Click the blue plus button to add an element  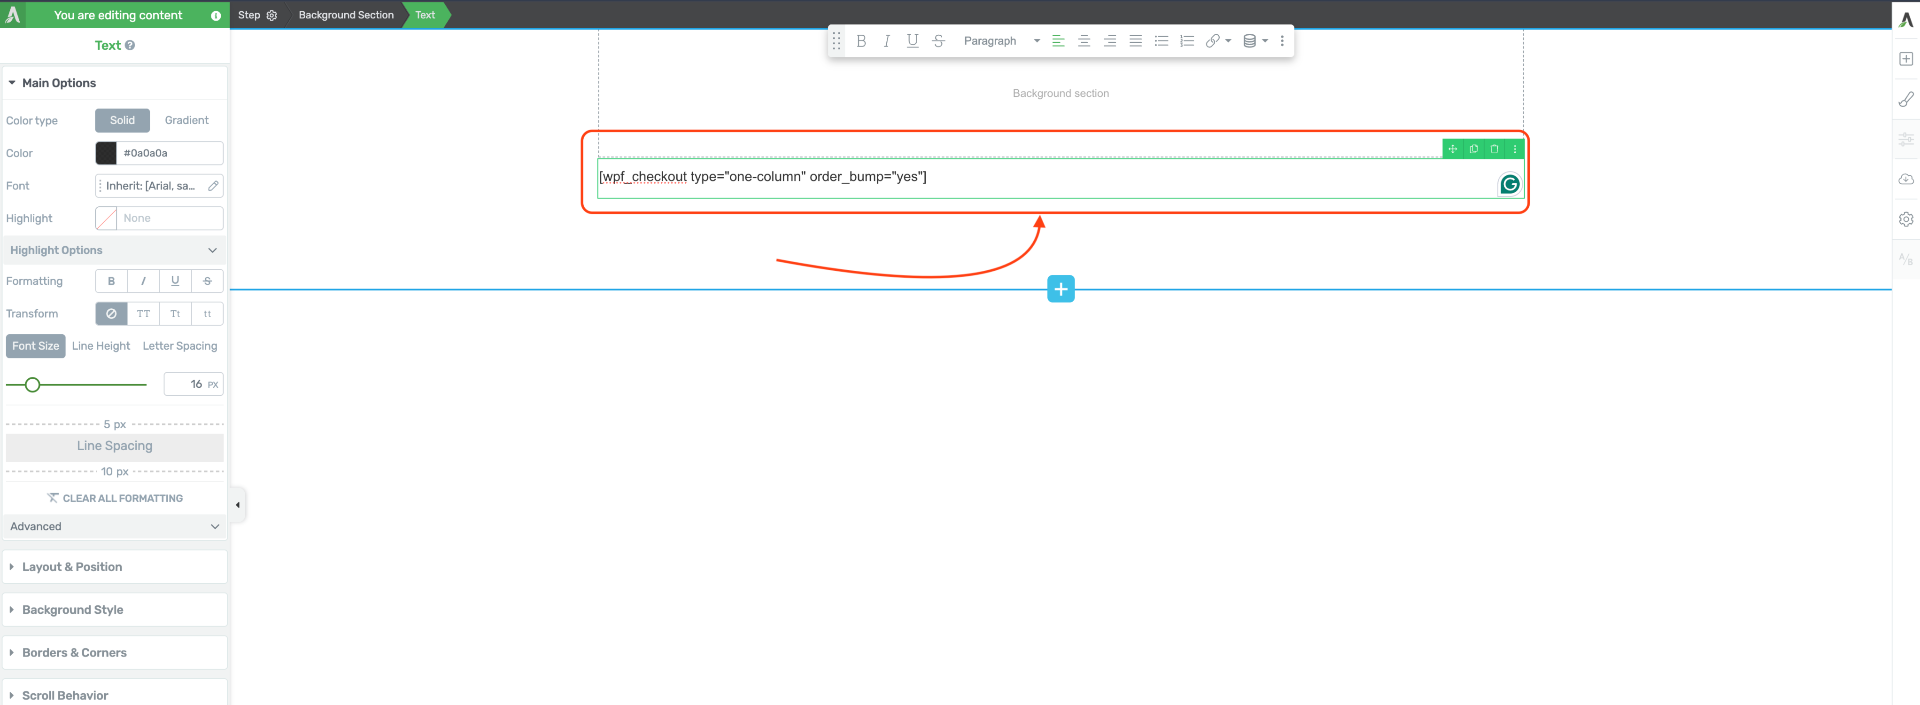pos(1061,289)
